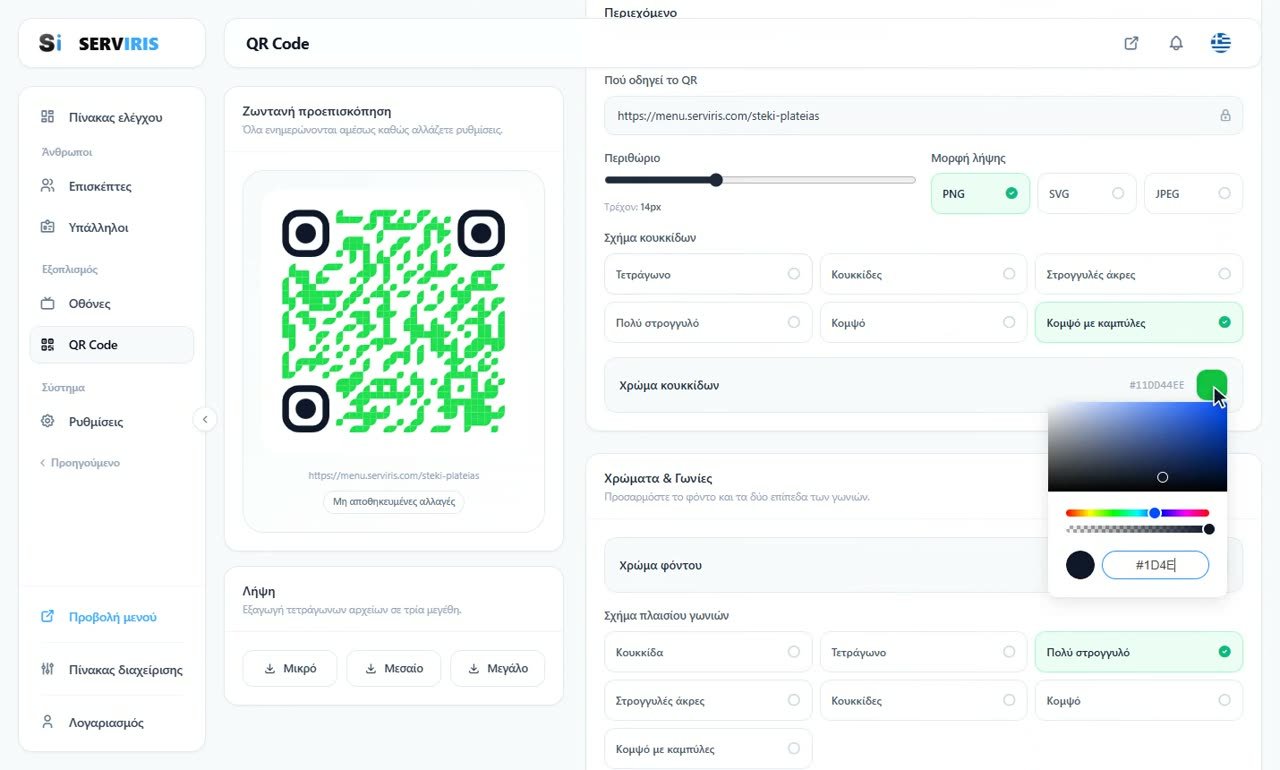Choose Πολύ στρογγυλό dot shape

coord(708,322)
